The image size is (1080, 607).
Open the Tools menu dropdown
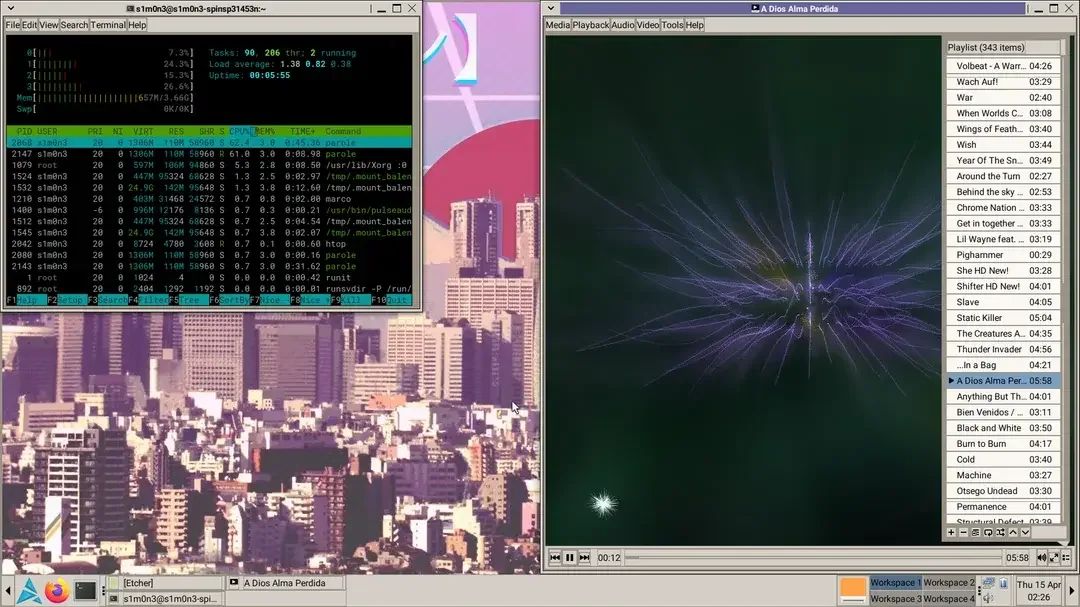coord(672,25)
